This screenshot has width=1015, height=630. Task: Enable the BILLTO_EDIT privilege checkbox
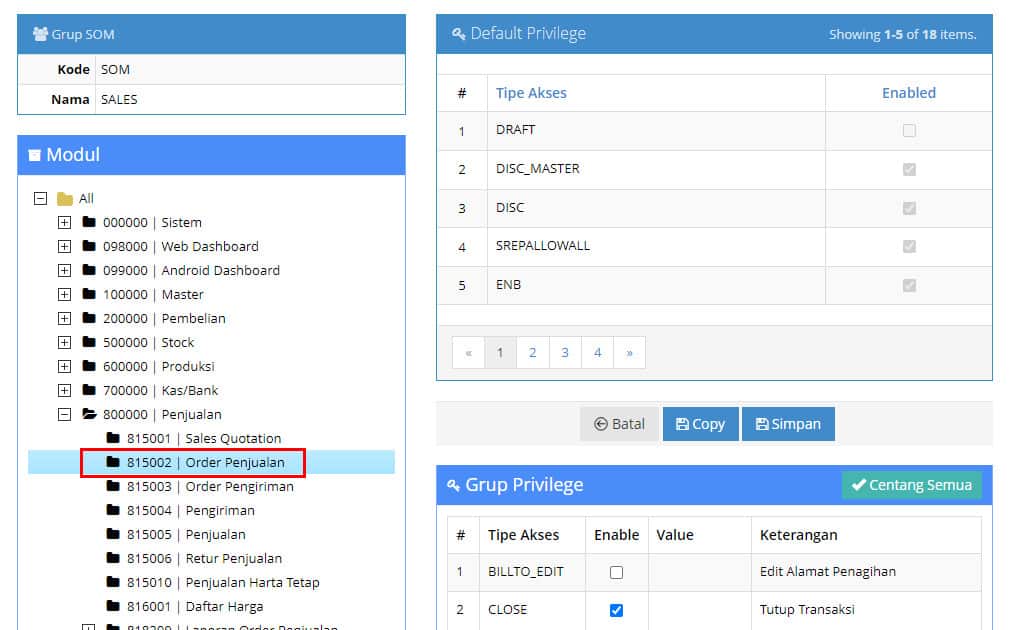tap(616, 572)
